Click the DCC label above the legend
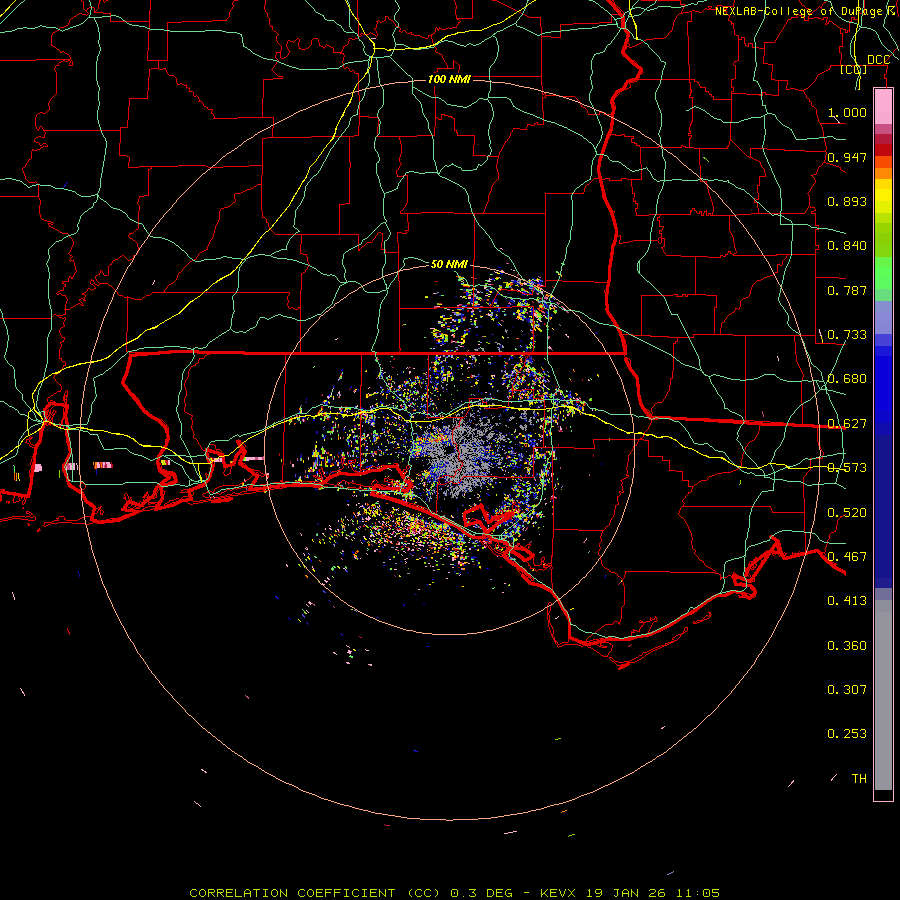The height and width of the screenshot is (900, 900). click(878, 60)
